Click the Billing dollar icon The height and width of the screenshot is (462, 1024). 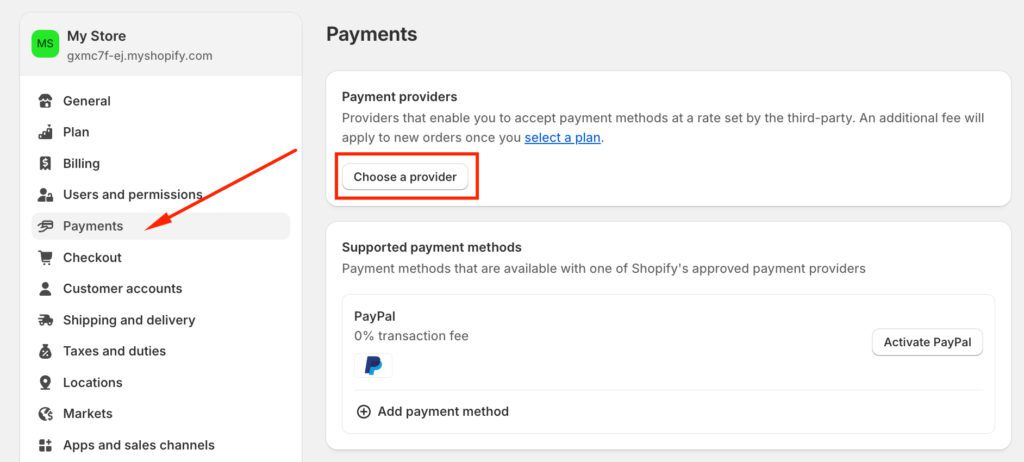[45, 163]
